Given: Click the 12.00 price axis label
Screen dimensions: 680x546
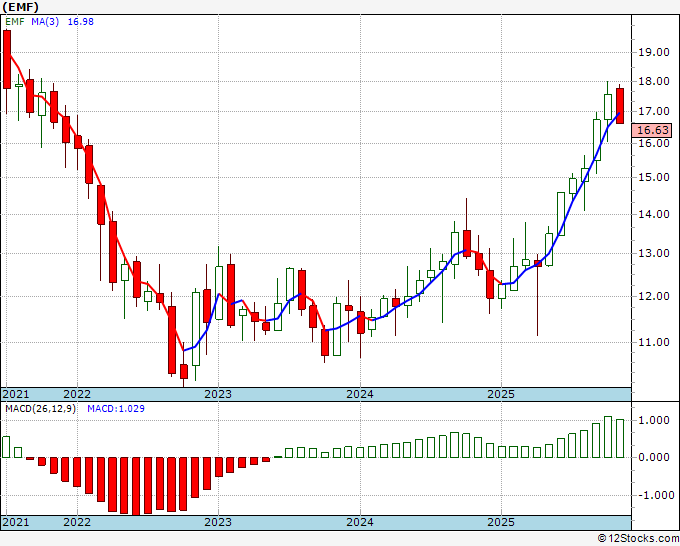Looking at the screenshot, I should [x=654, y=296].
